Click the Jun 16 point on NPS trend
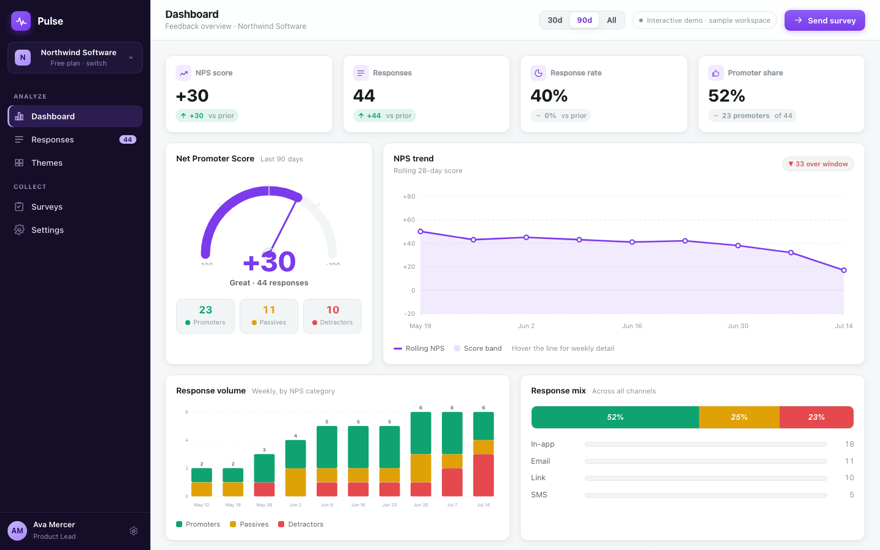 [632, 242]
